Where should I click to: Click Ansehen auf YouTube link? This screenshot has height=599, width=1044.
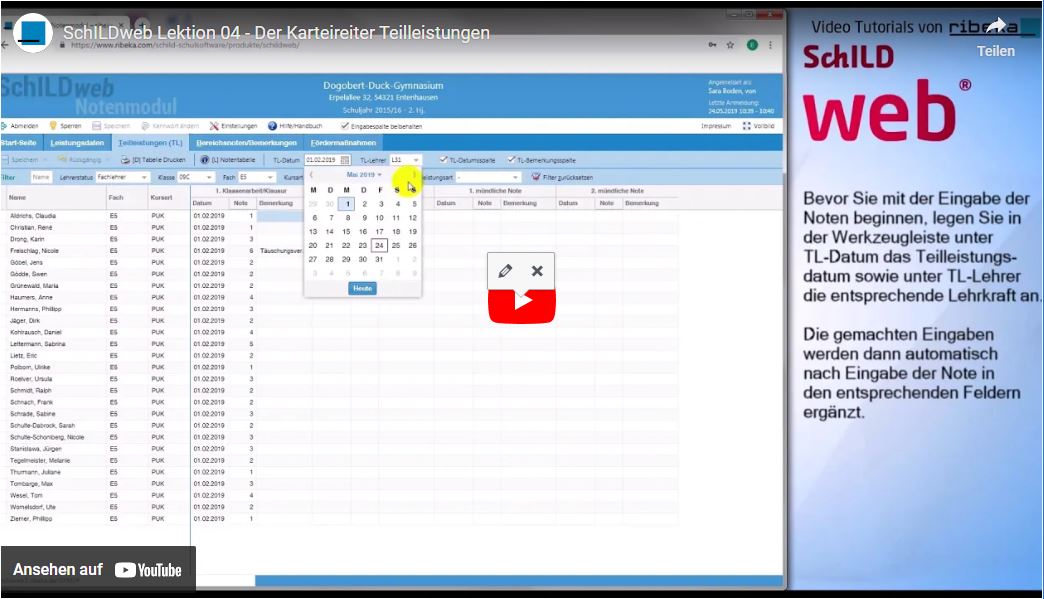pyautogui.click(x=98, y=570)
